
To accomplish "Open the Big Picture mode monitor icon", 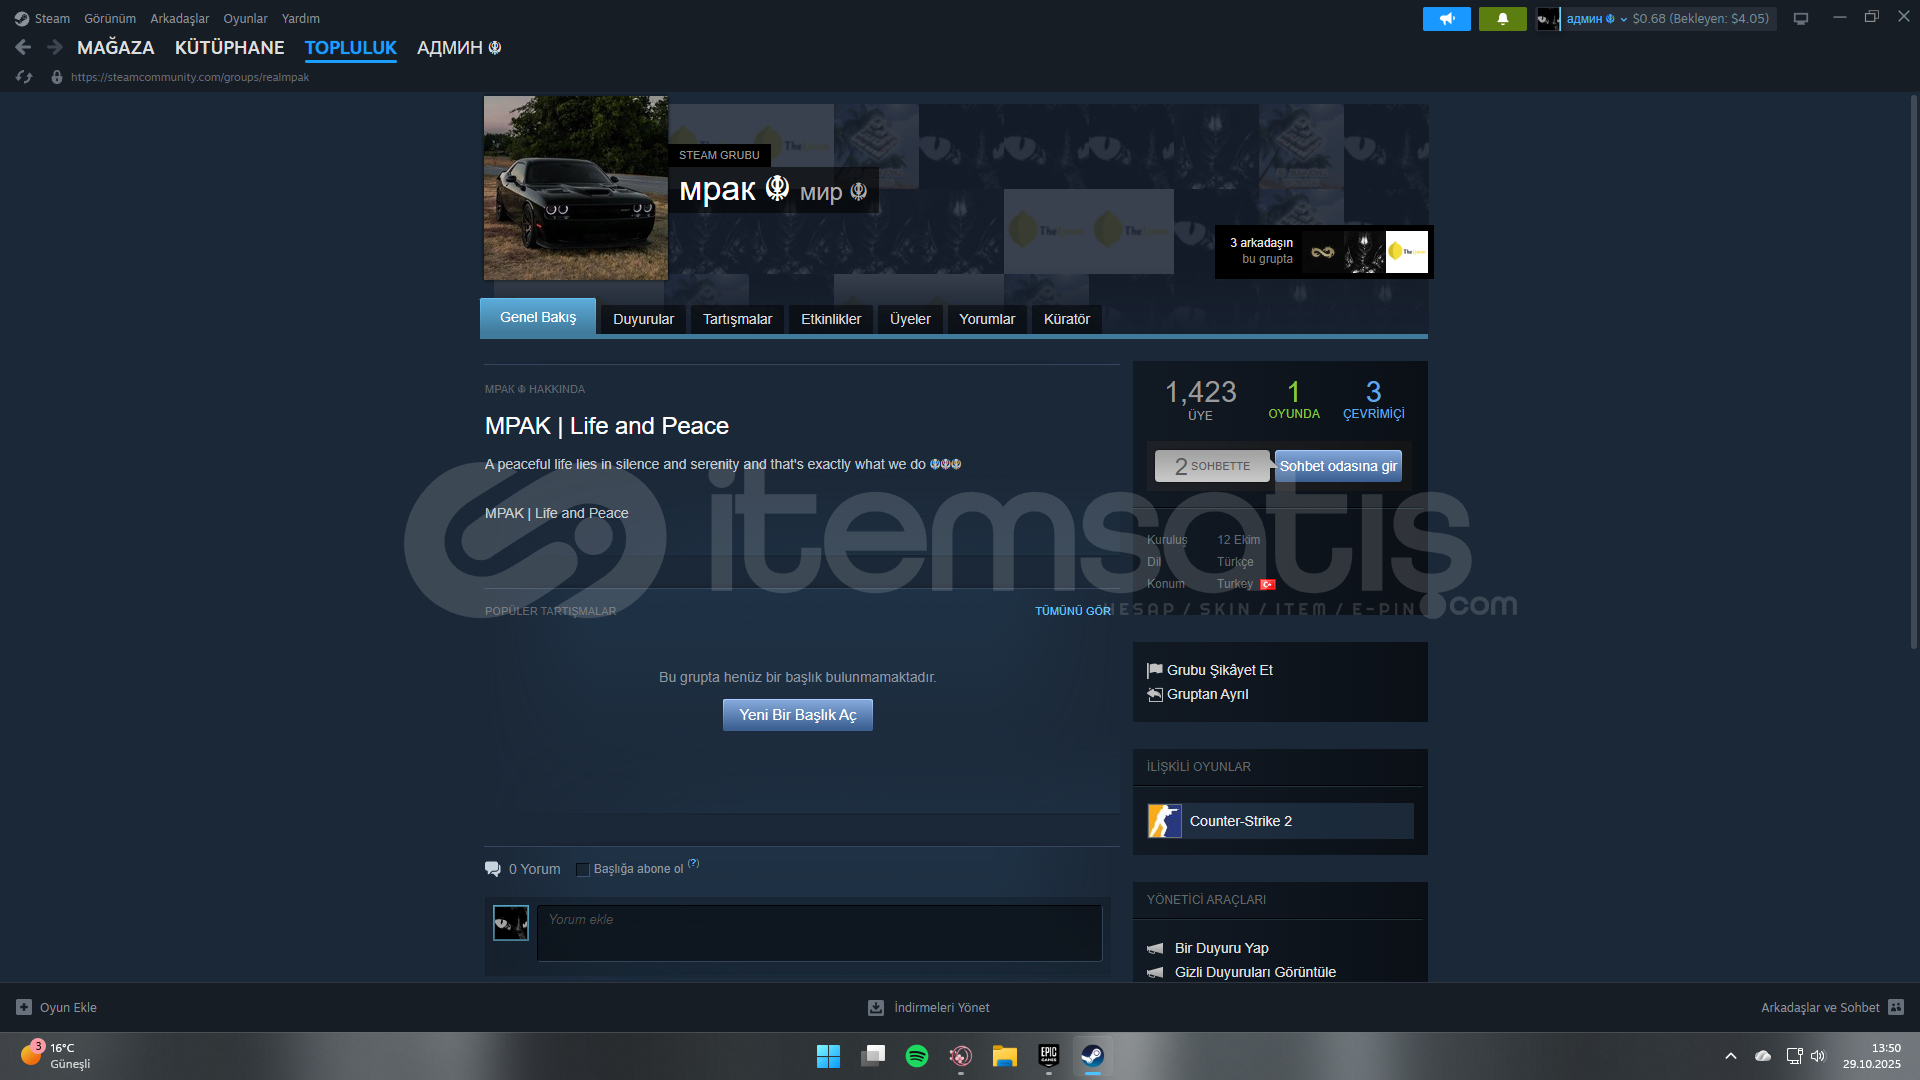I will (1801, 19).
